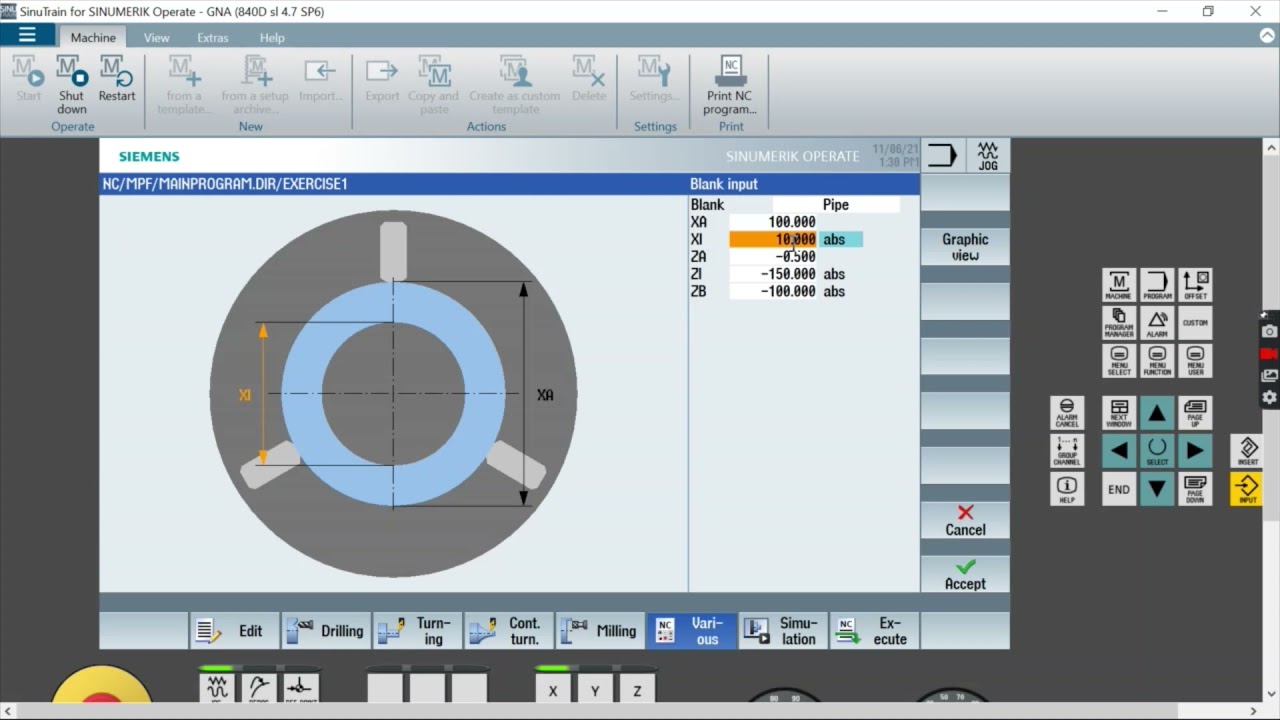Click the Execute softkey

tap(874, 631)
